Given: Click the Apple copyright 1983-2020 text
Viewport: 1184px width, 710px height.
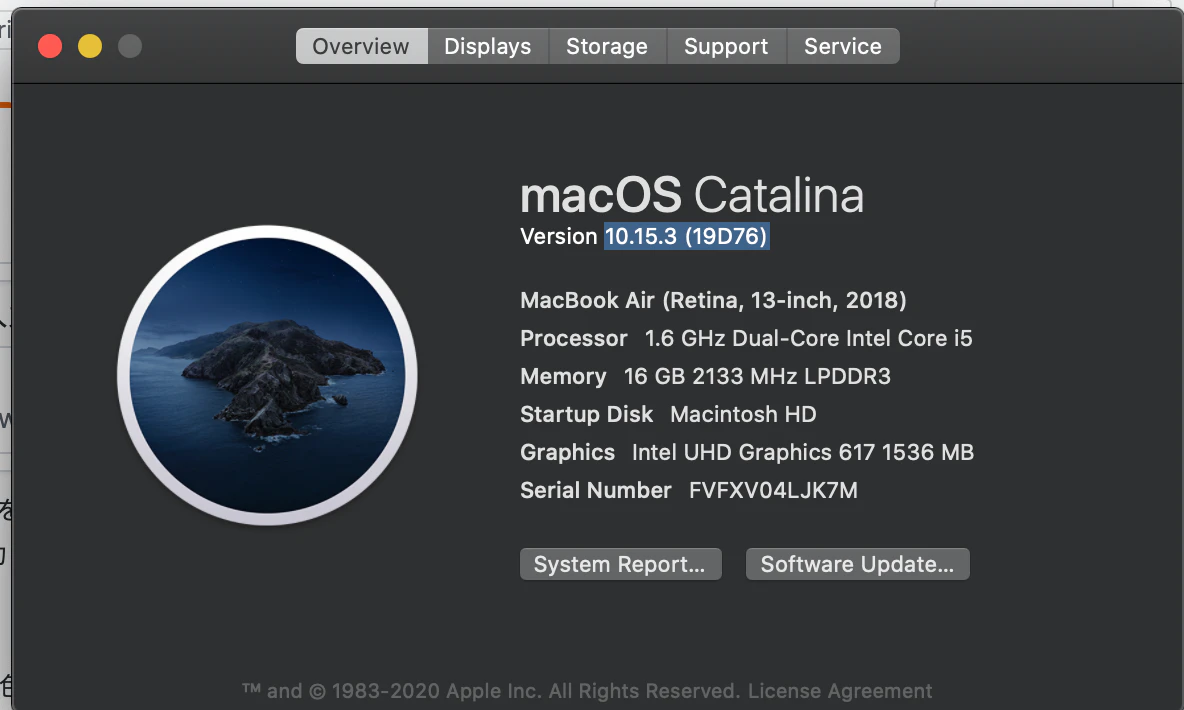Looking at the screenshot, I should [491, 691].
